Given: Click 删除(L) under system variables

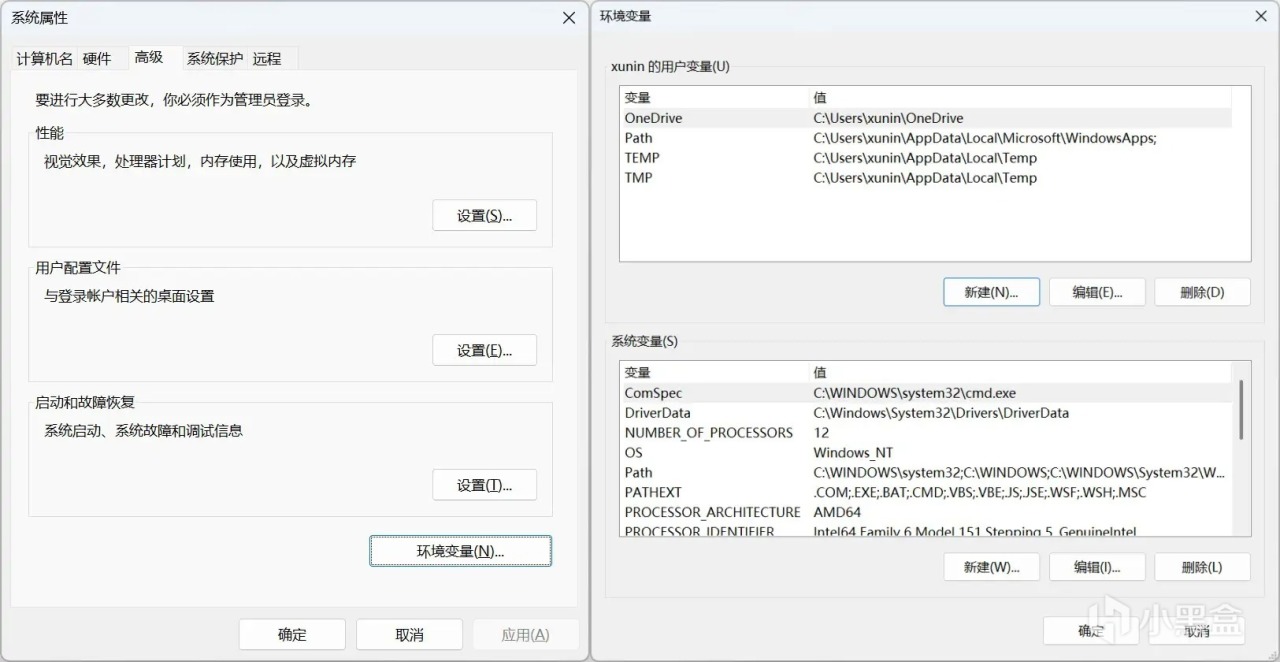Looking at the screenshot, I should click(1202, 567).
